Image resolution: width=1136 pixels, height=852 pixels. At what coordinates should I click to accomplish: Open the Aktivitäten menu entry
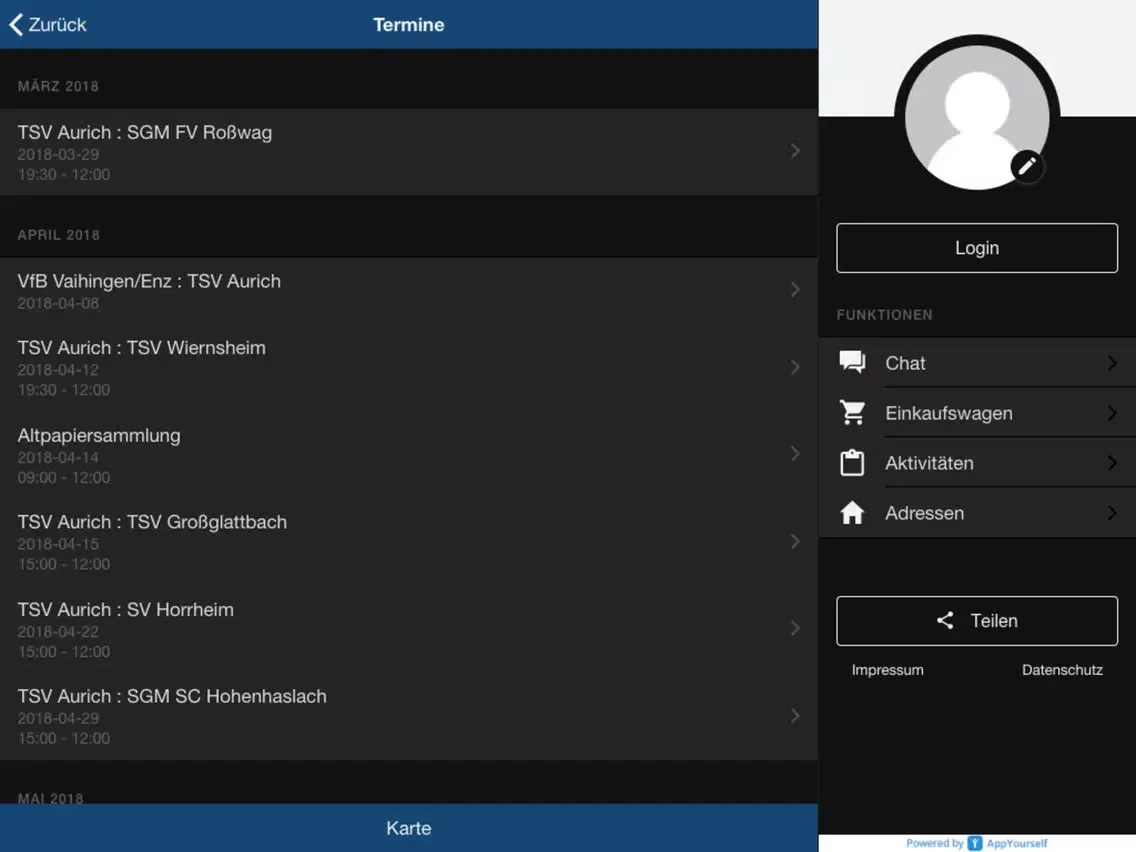pos(977,462)
